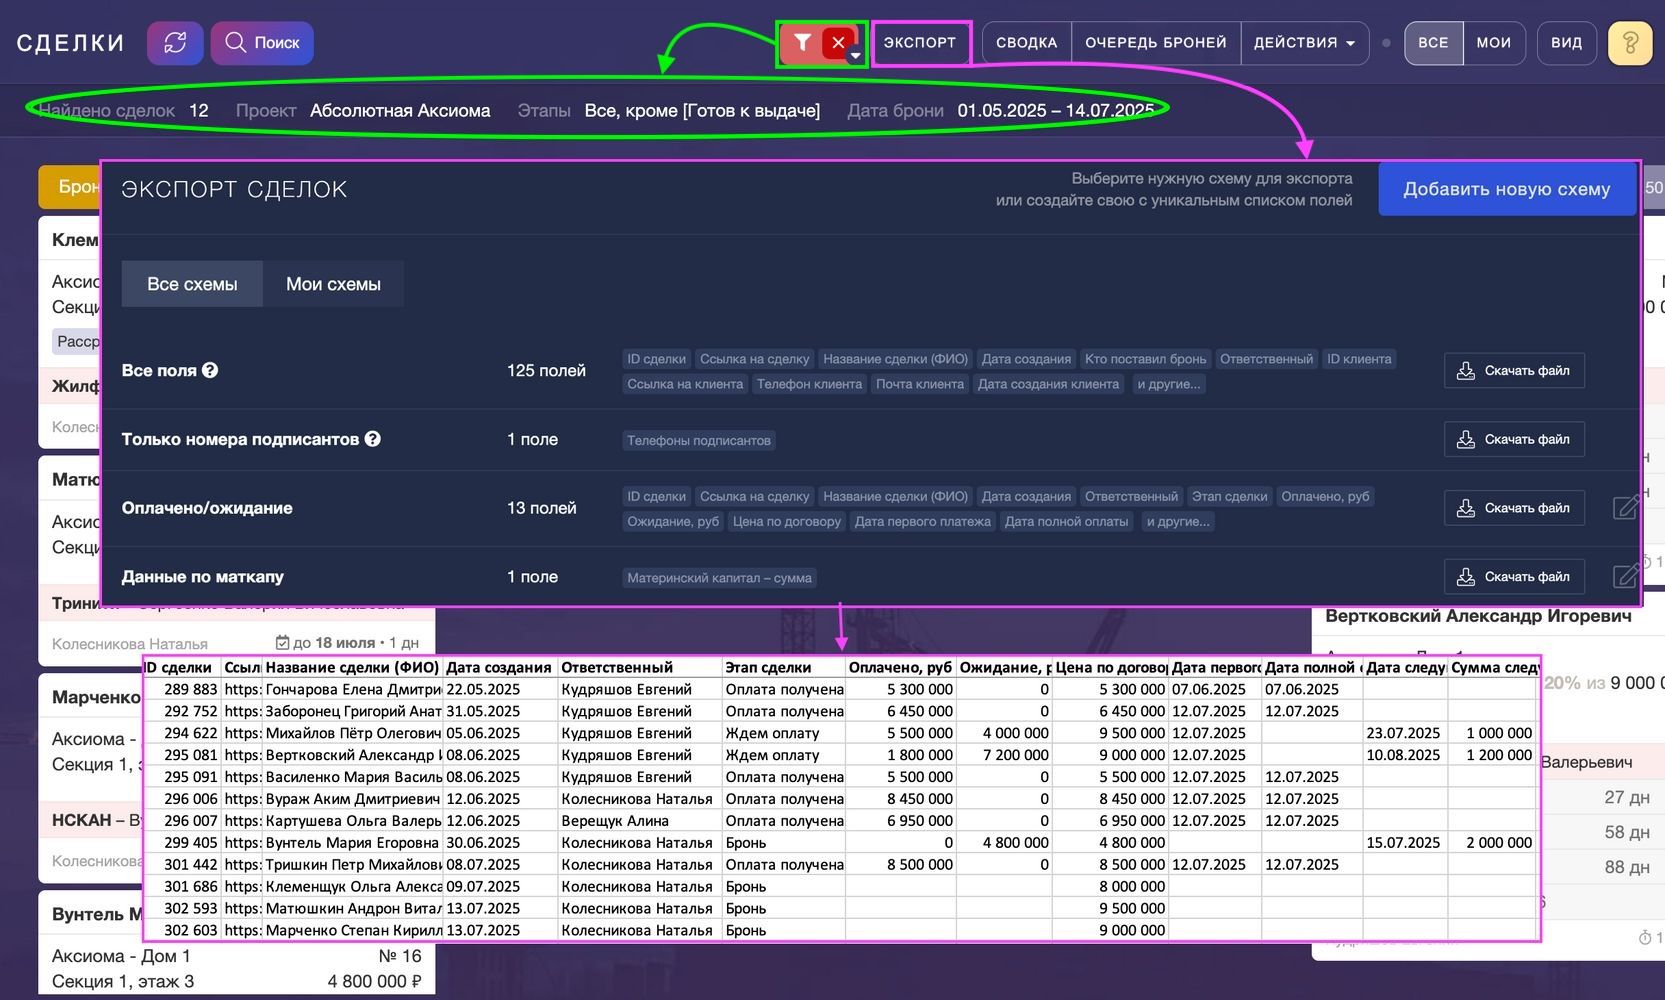Clear filter with red X icon

[x=838, y=43]
